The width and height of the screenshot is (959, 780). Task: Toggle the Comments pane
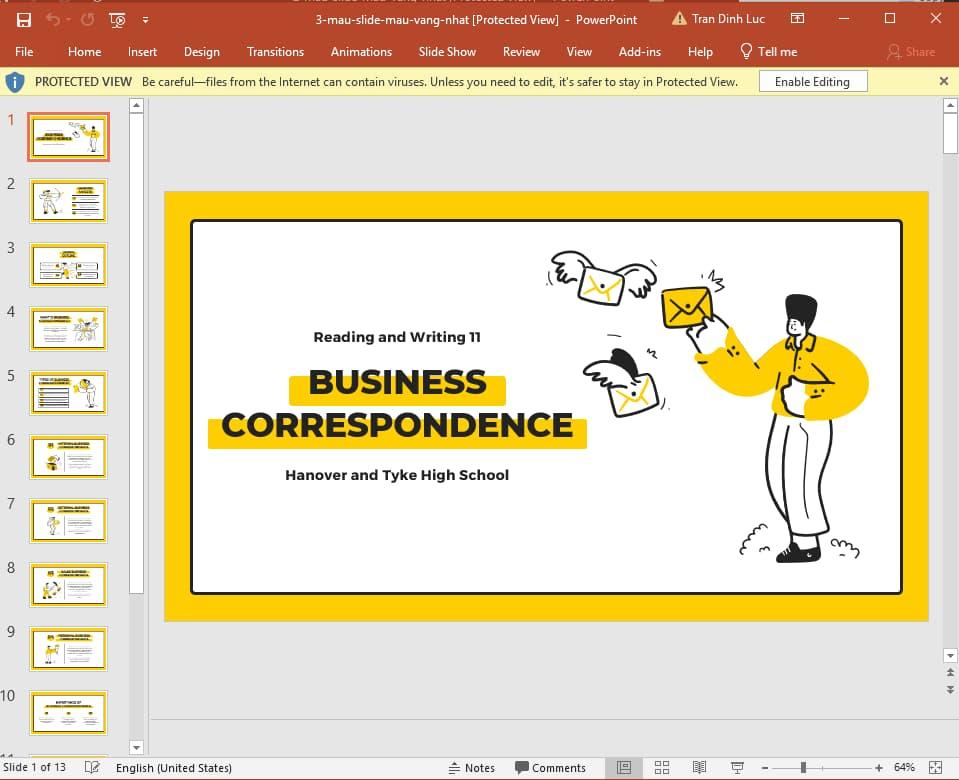(x=550, y=767)
